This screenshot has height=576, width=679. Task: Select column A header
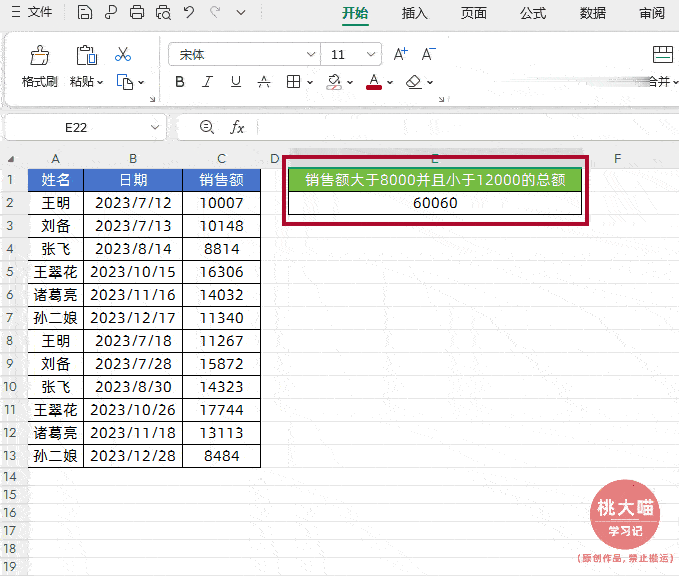click(55, 159)
